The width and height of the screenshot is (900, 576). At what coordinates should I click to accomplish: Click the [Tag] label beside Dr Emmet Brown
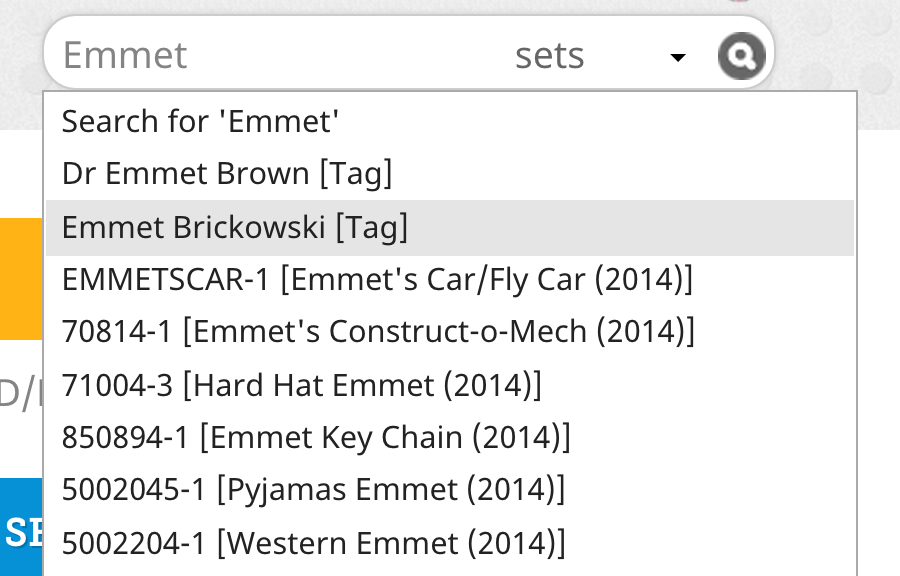[x=356, y=174]
